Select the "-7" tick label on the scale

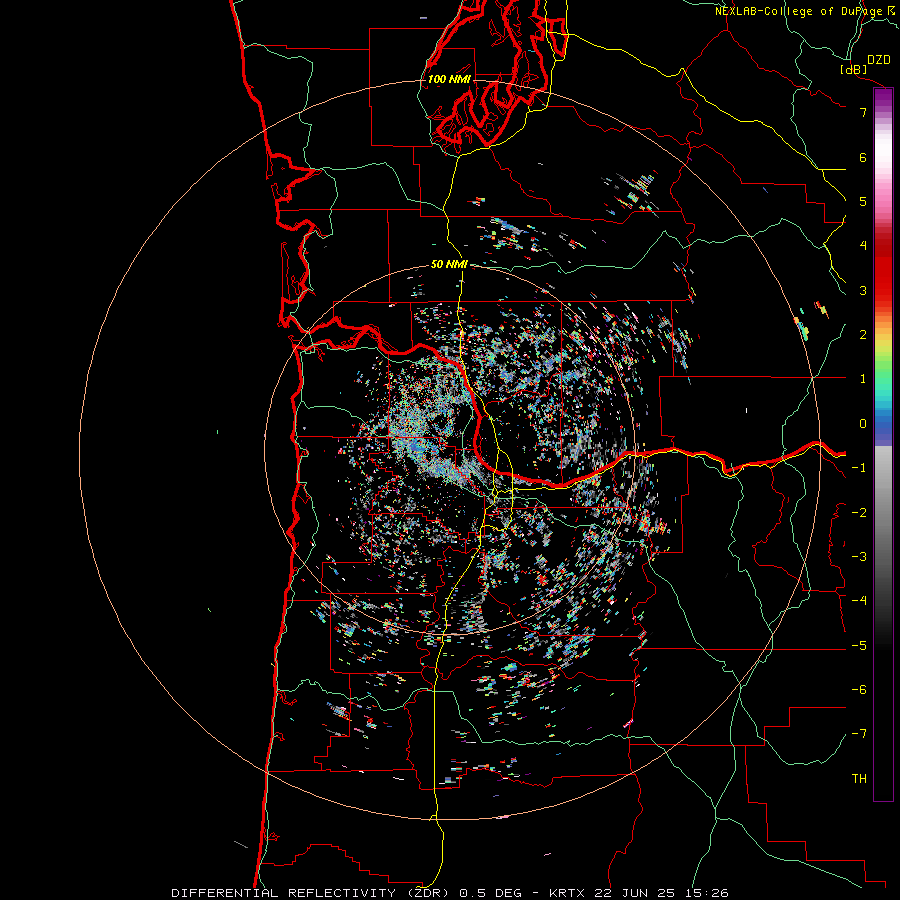pyautogui.click(x=859, y=734)
